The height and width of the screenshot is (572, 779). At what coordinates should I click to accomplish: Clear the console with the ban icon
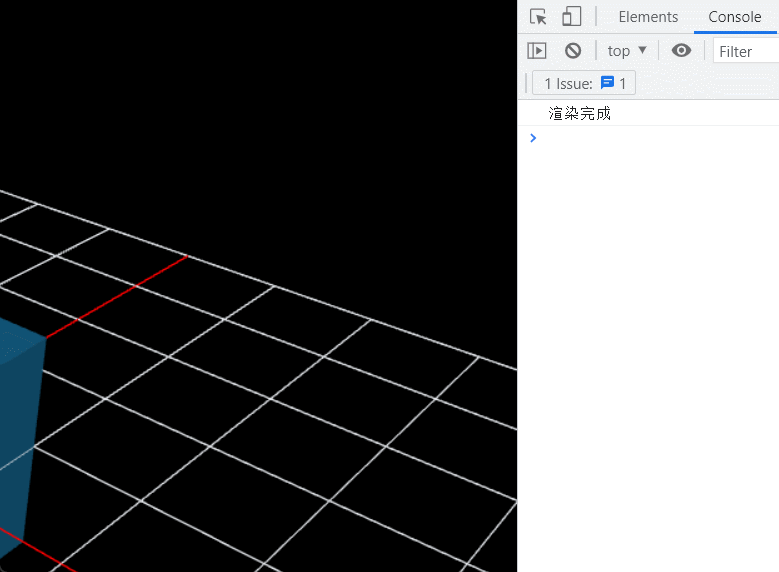(x=573, y=51)
